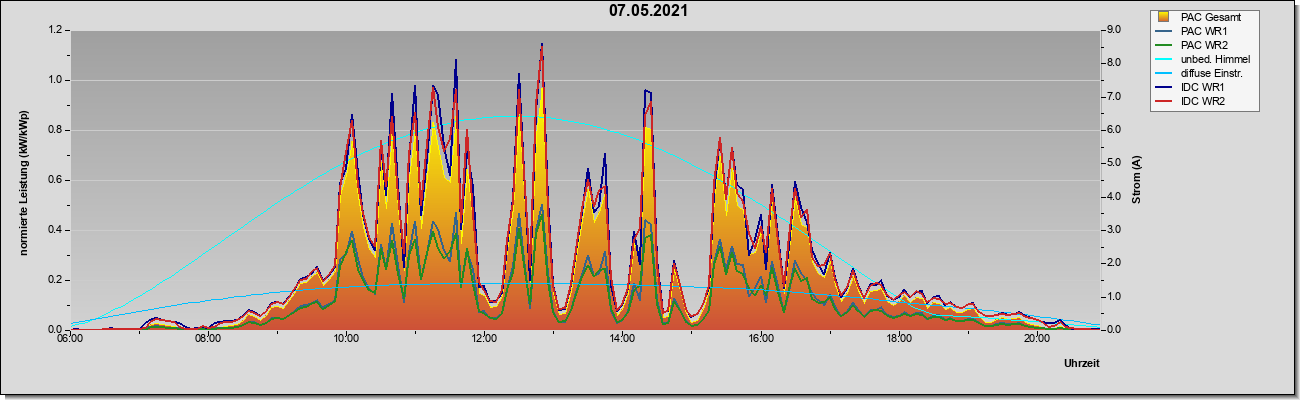Click the 10:00 time axis label

coord(346,338)
